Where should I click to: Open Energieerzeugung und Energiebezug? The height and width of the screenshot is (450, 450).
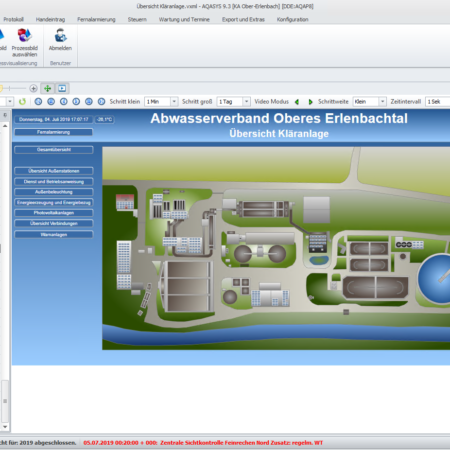tap(53, 203)
